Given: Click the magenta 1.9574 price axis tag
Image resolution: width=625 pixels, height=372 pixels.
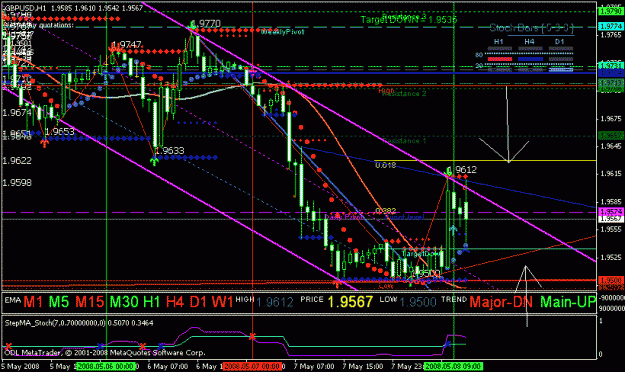Looking at the screenshot, I should click(x=611, y=212).
